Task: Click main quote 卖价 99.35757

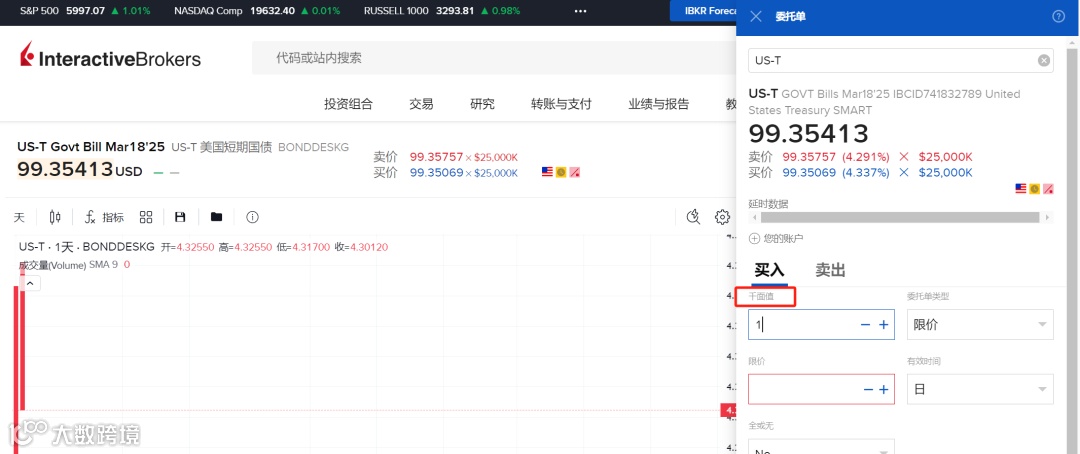Action: [x=436, y=156]
